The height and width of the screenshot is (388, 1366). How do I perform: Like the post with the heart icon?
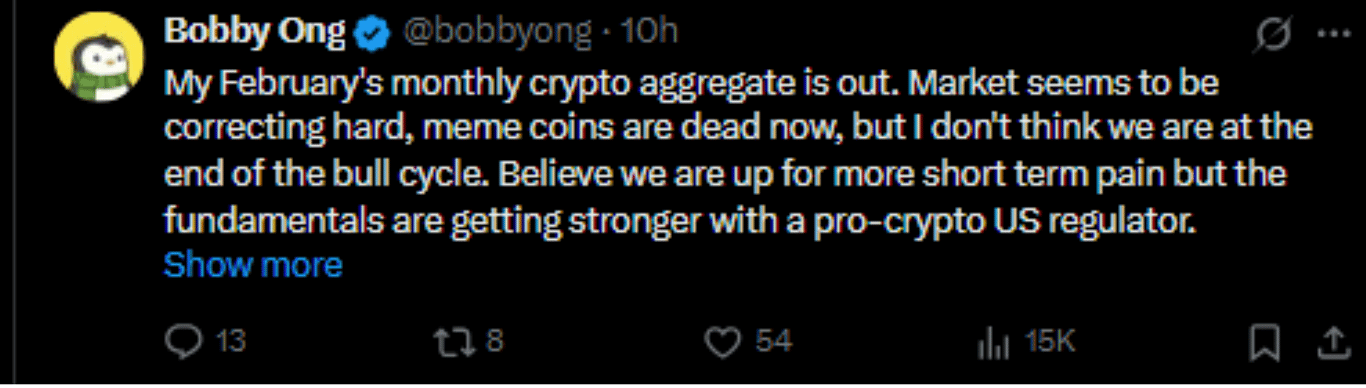(722, 343)
